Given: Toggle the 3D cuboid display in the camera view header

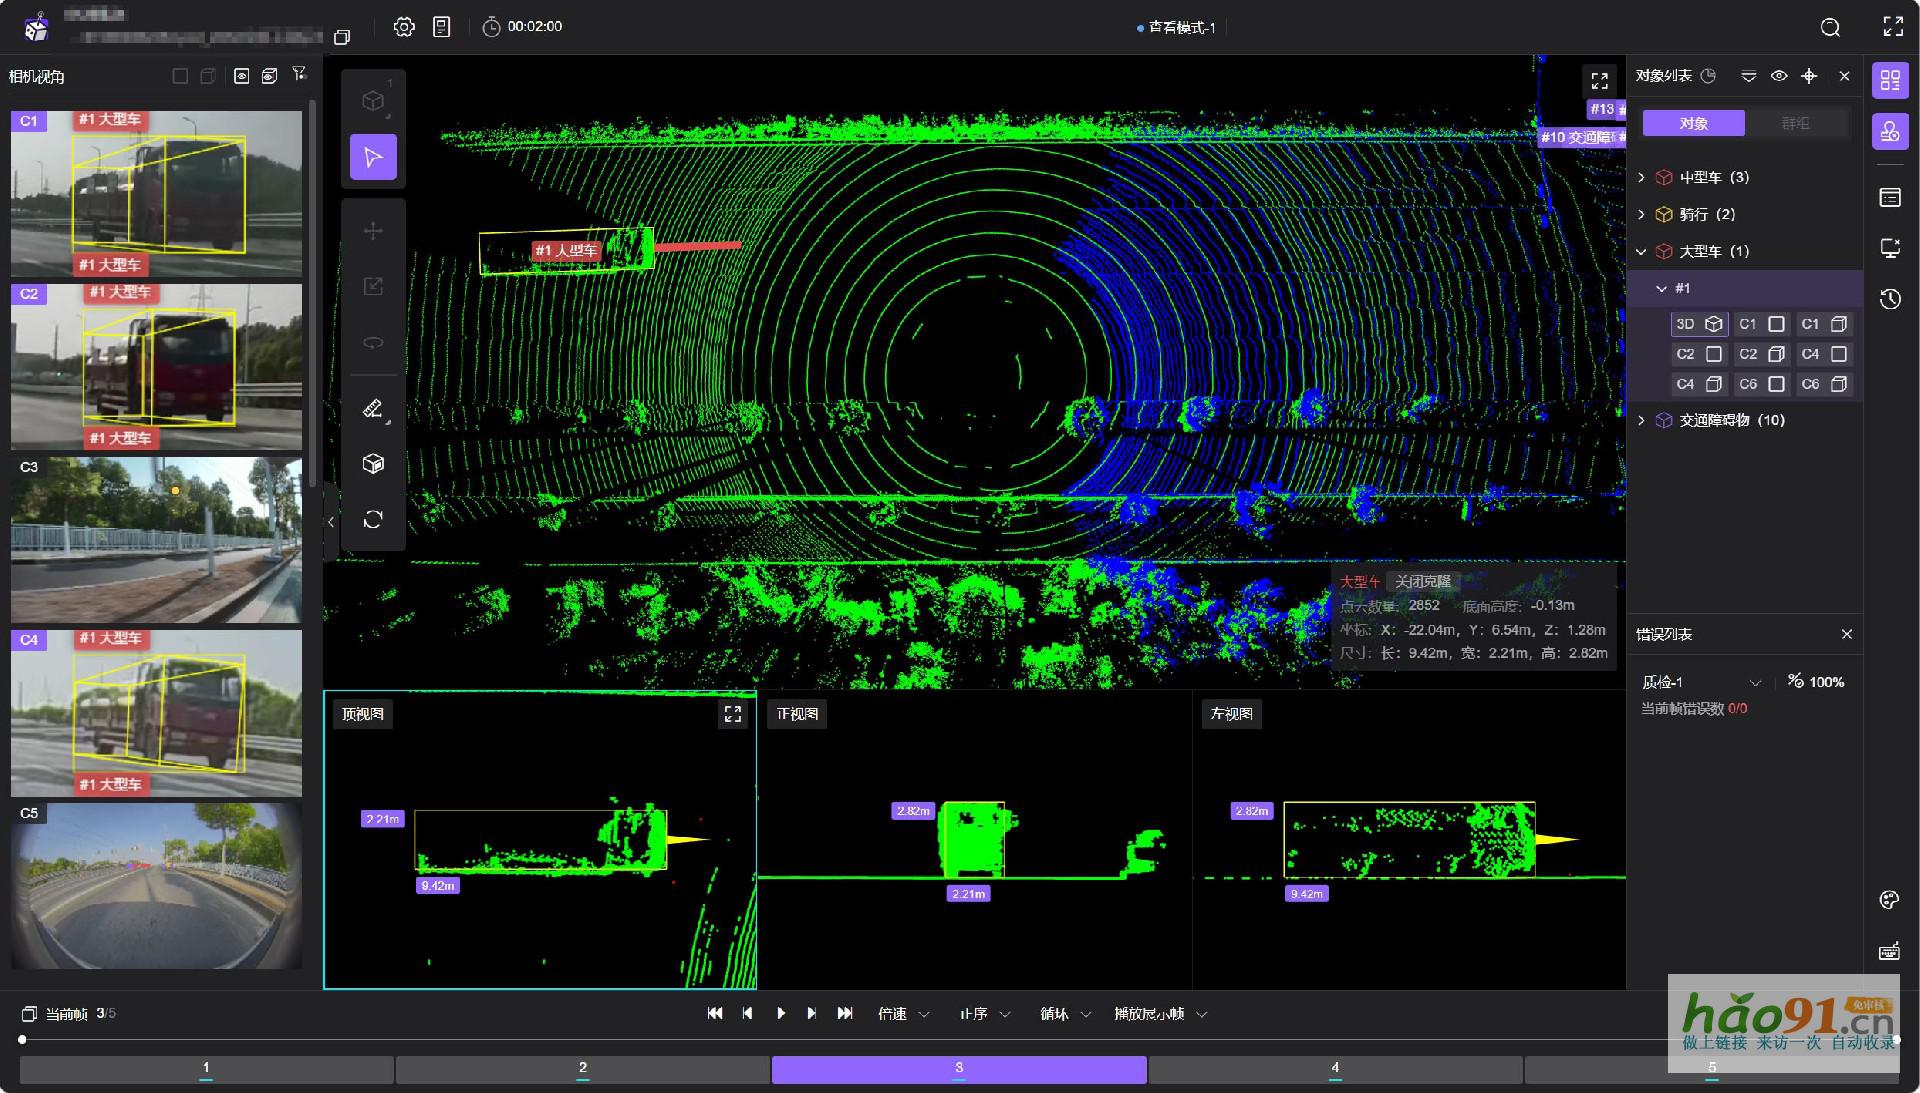Looking at the screenshot, I should tap(208, 76).
